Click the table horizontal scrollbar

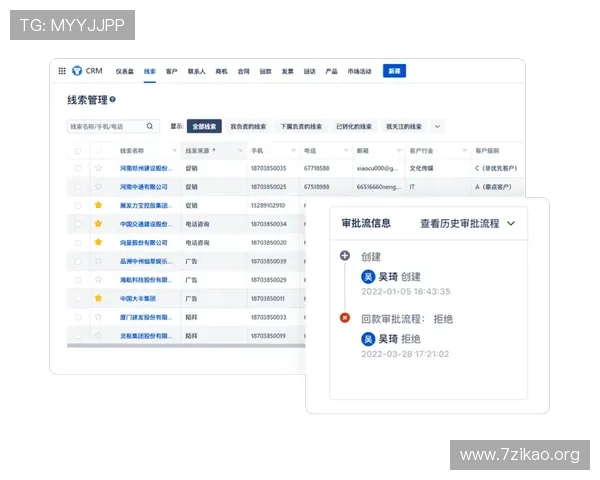point(186,346)
